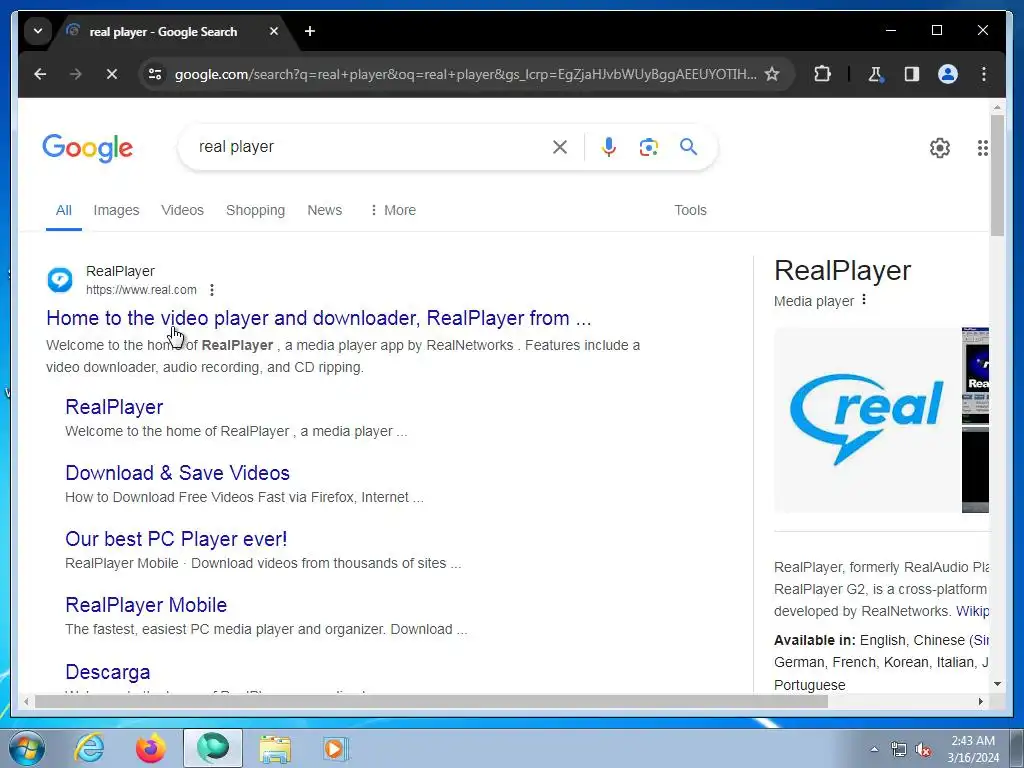The height and width of the screenshot is (768, 1024).
Task: Open the RealPlayer sitelink
Action: point(114,407)
